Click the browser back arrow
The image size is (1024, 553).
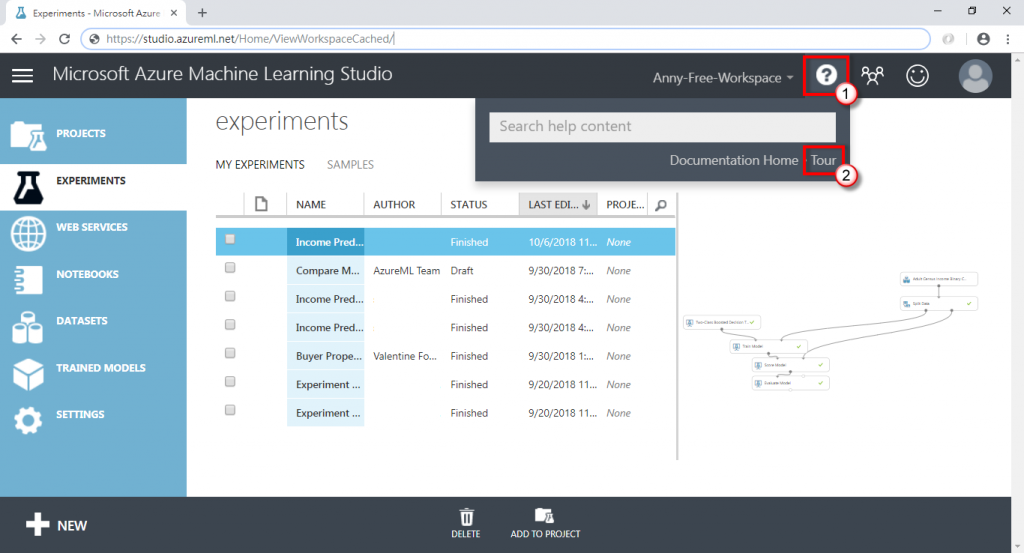(16, 39)
